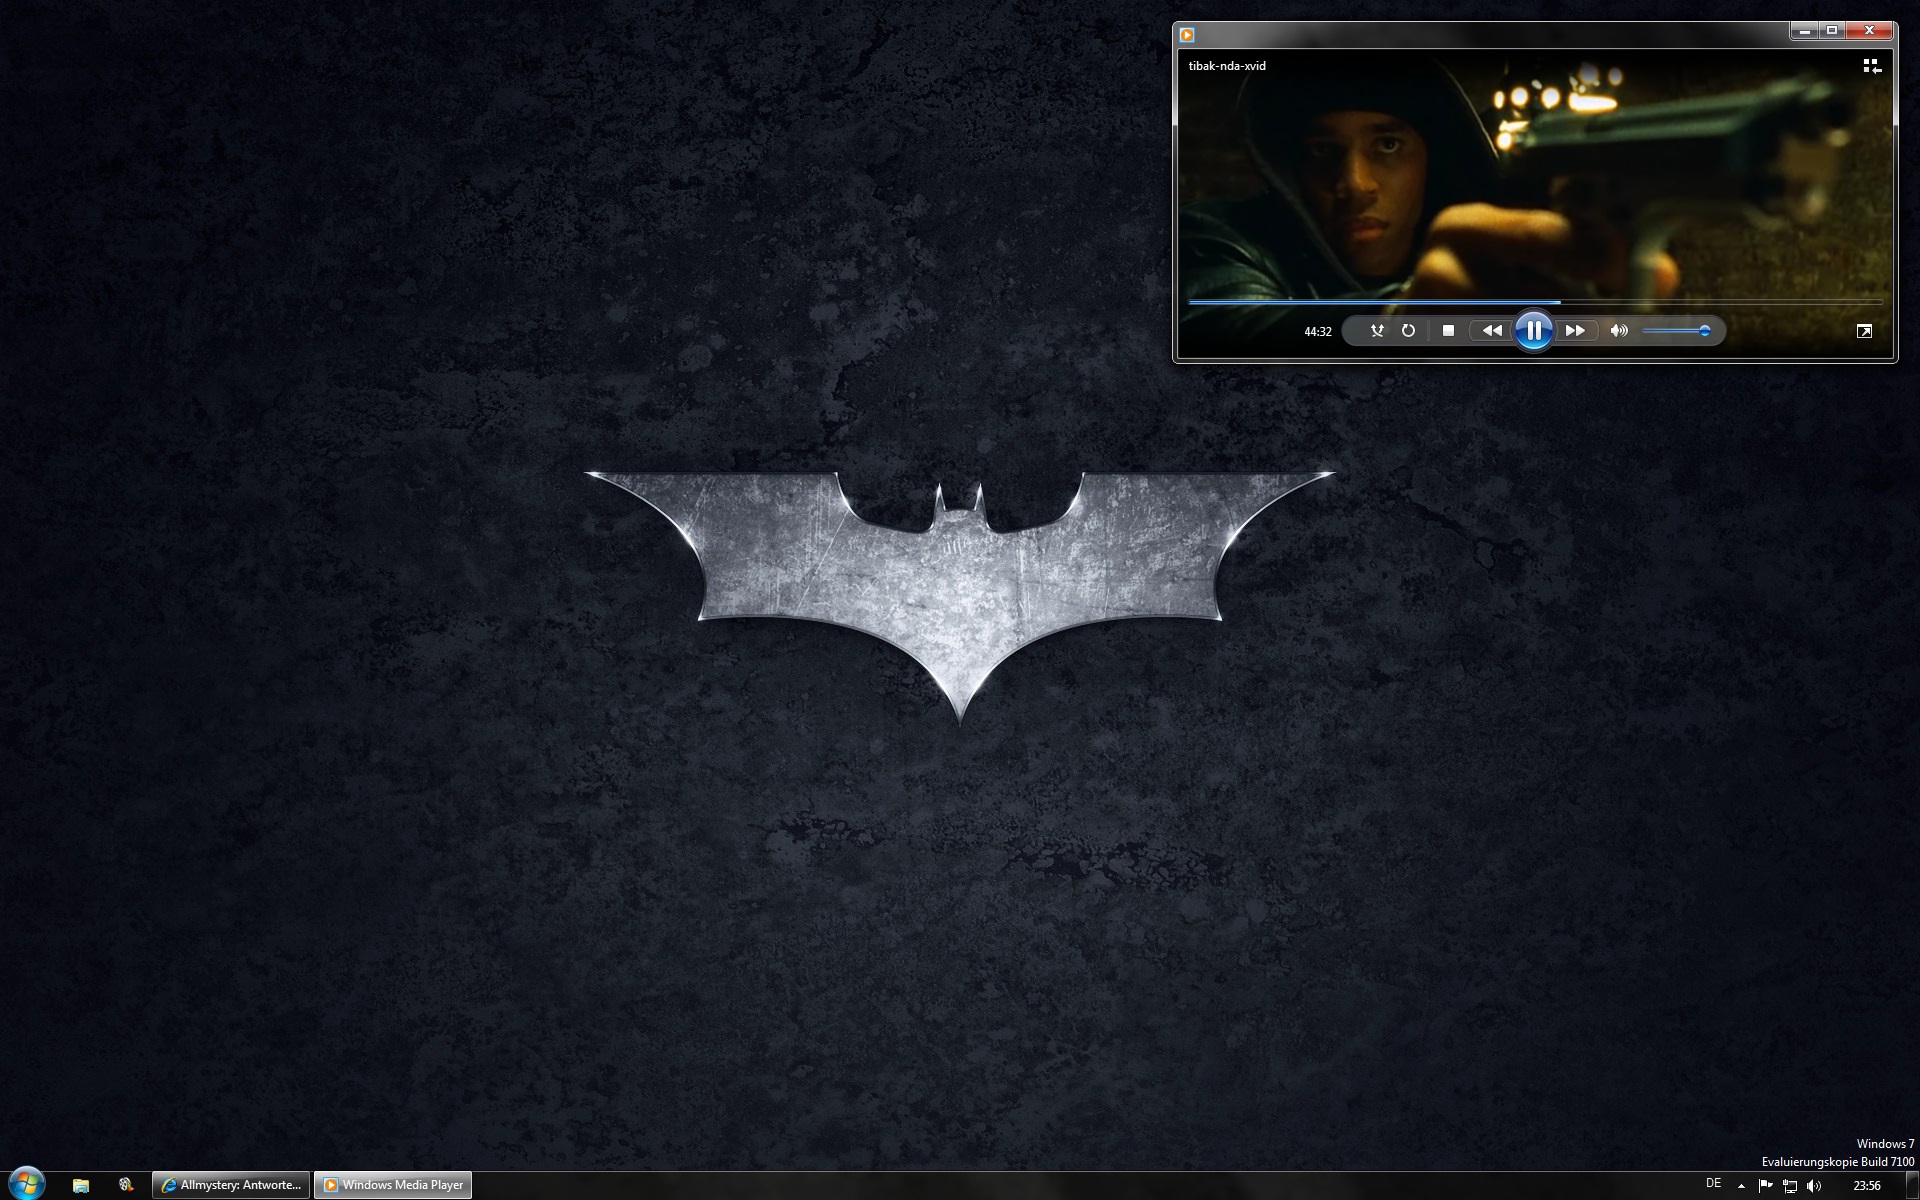The width and height of the screenshot is (1920, 1200).
Task: Pause the video playback
Action: (1533, 330)
